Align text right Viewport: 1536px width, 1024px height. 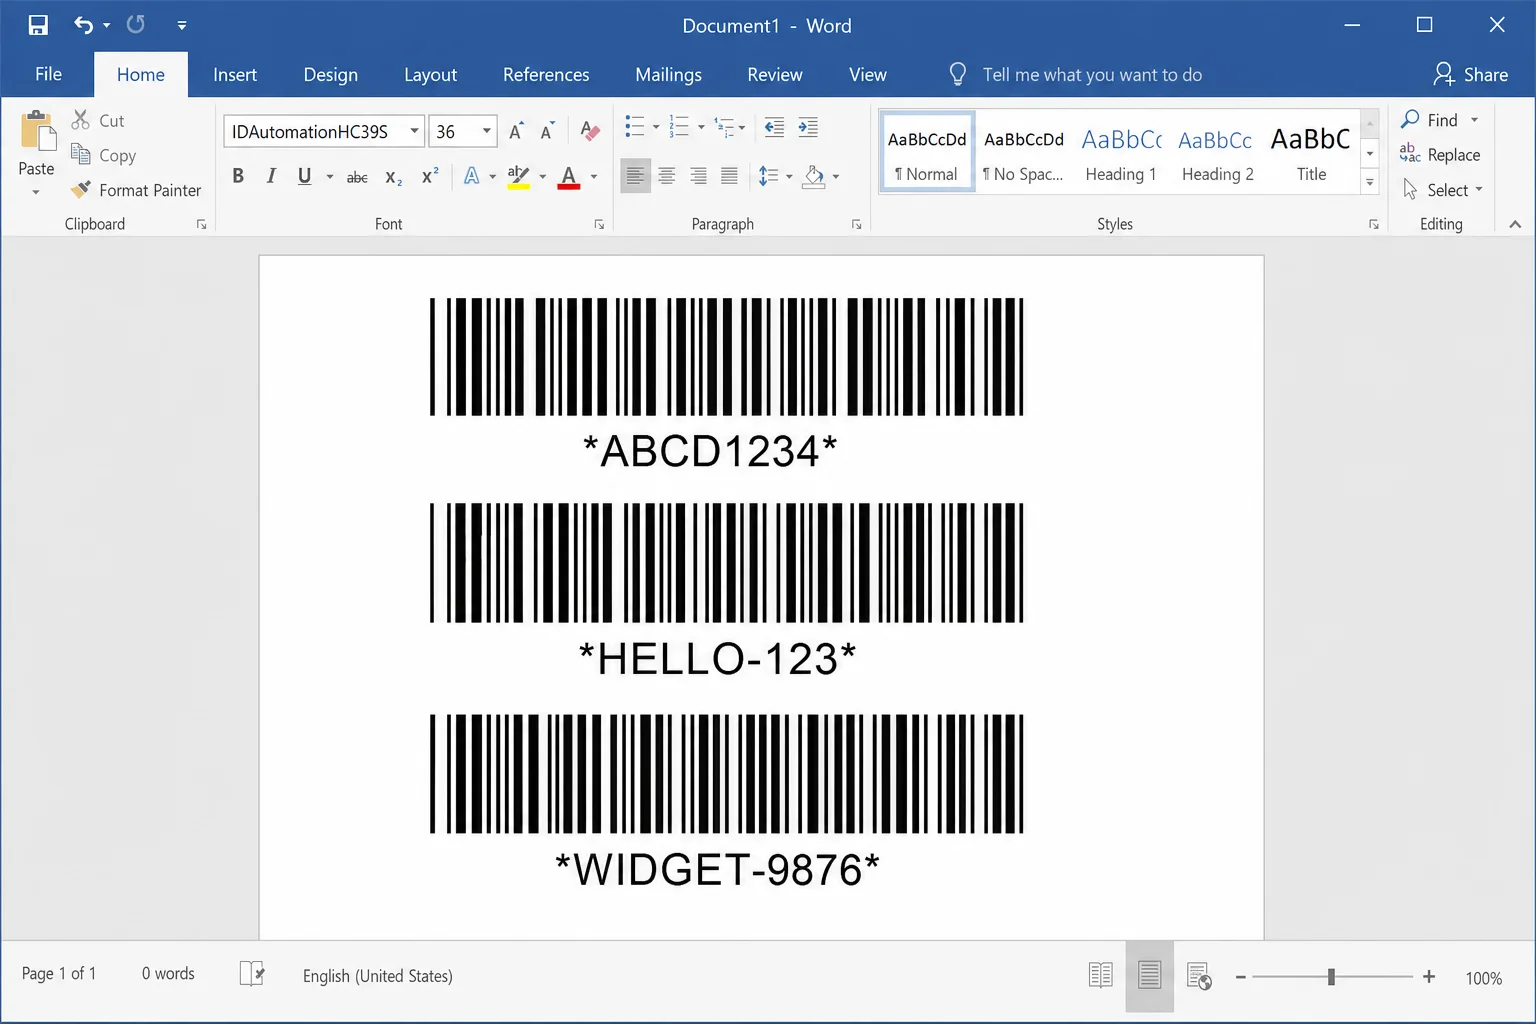(x=698, y=176)
